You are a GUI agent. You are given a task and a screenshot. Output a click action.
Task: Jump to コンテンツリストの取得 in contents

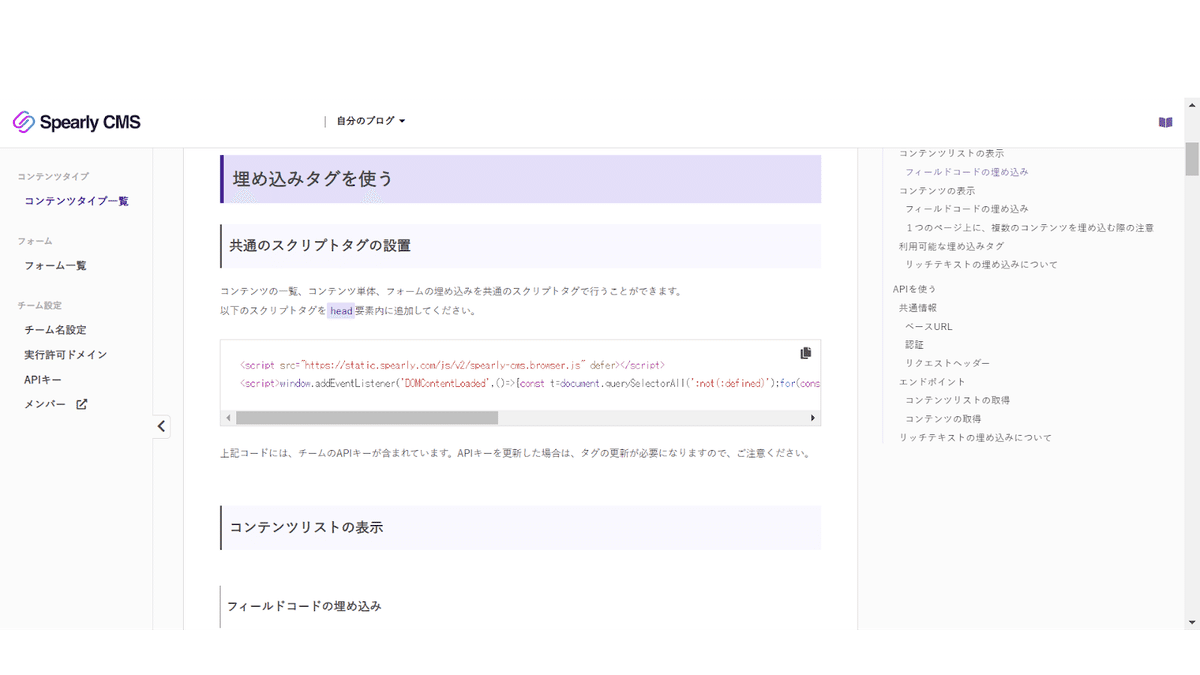(x=958, y=400)
